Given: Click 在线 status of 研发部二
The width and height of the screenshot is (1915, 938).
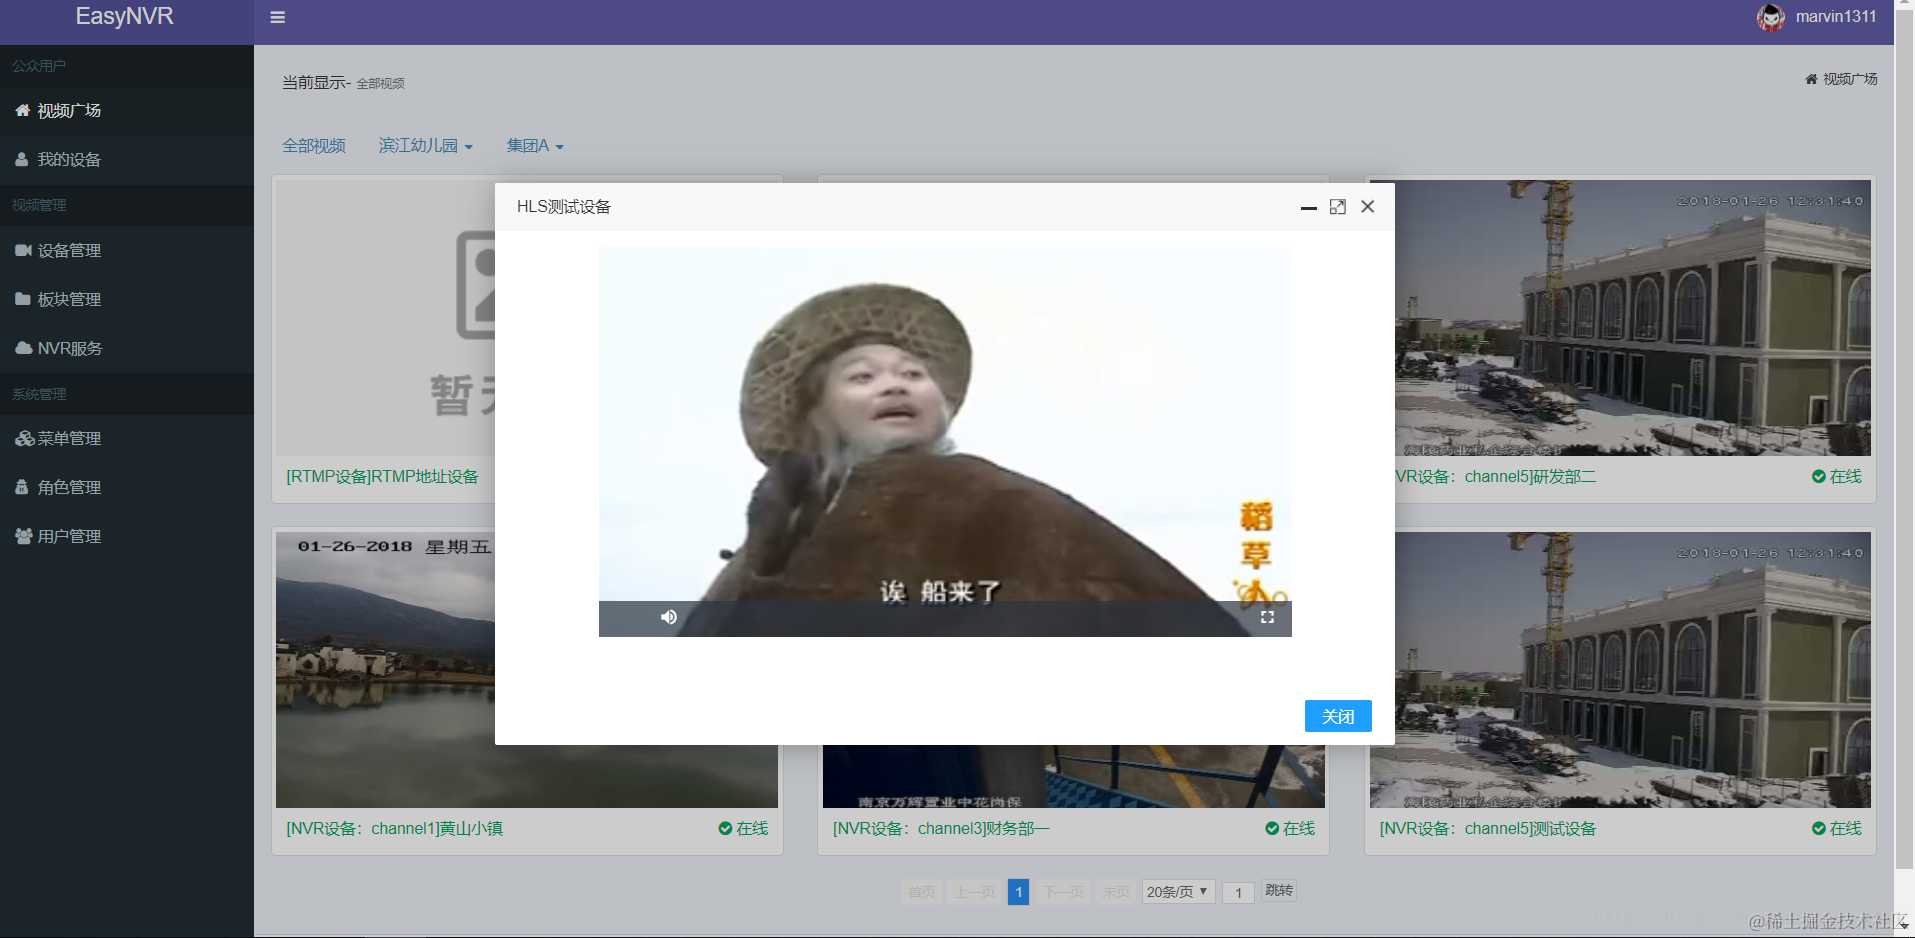Looking at the screenshot, I should [1837, 477].
